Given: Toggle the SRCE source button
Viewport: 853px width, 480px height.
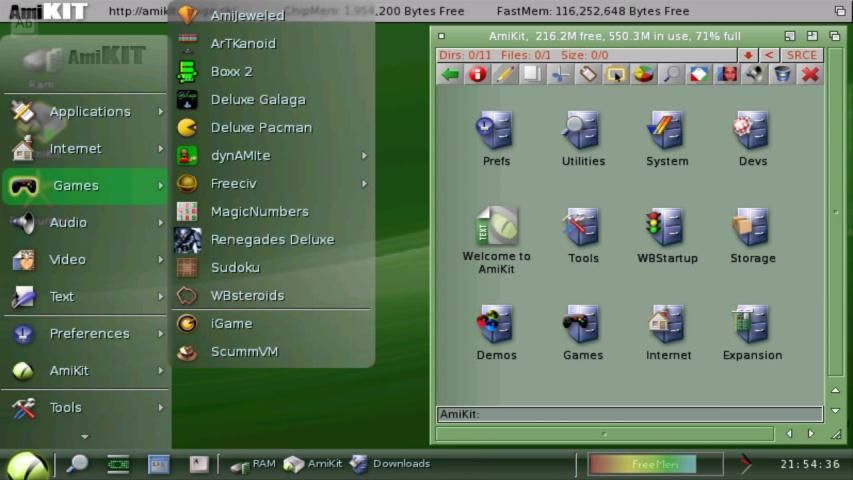Looking at the screenshot, I should pyautogui.click(x=802, y=55).
